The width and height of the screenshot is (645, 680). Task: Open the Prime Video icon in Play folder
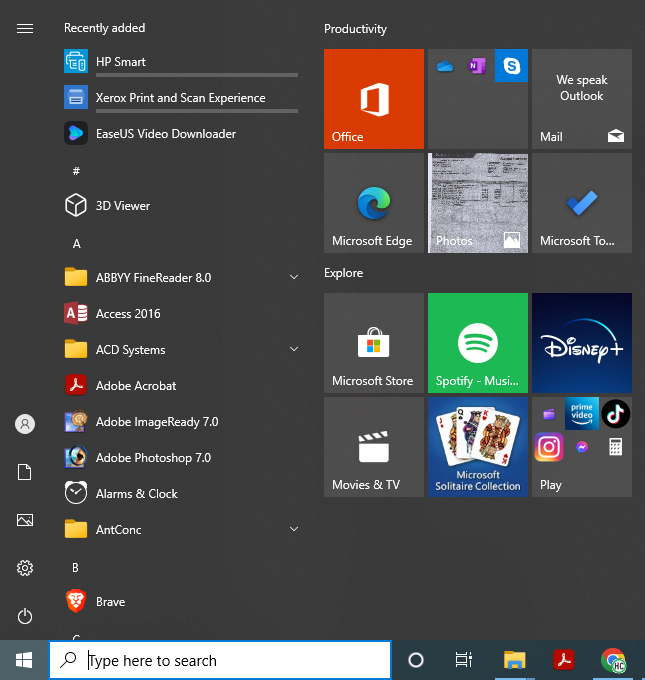tap(582, 414)
